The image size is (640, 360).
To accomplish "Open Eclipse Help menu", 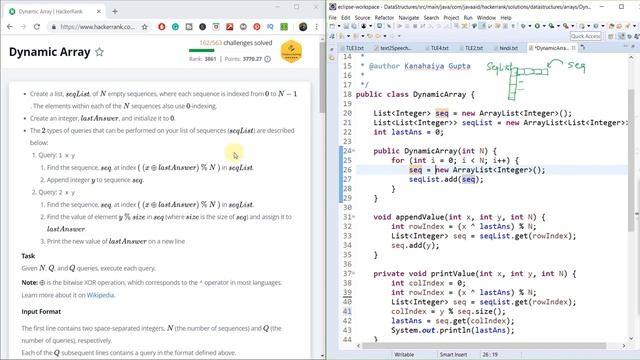I will [x=506, y=18].
